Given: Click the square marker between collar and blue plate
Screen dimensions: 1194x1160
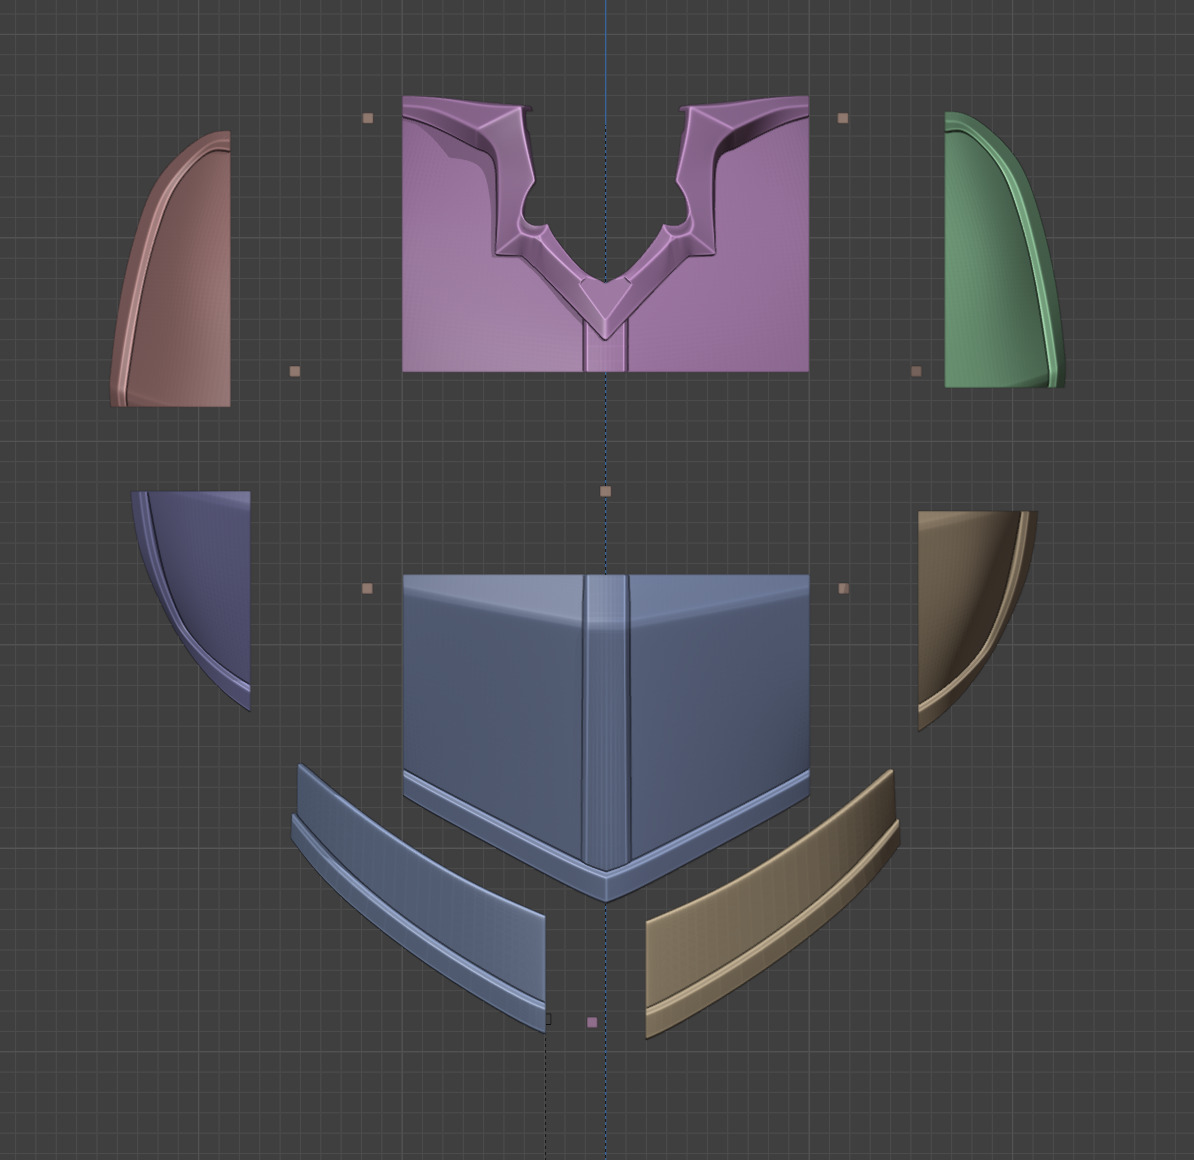Looking at the screenshot, I should 605,491.
